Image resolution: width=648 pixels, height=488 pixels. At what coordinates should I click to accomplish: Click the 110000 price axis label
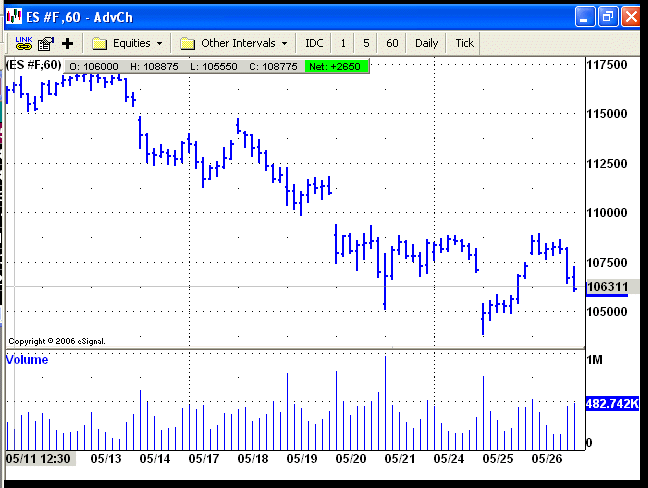(607, 213)
